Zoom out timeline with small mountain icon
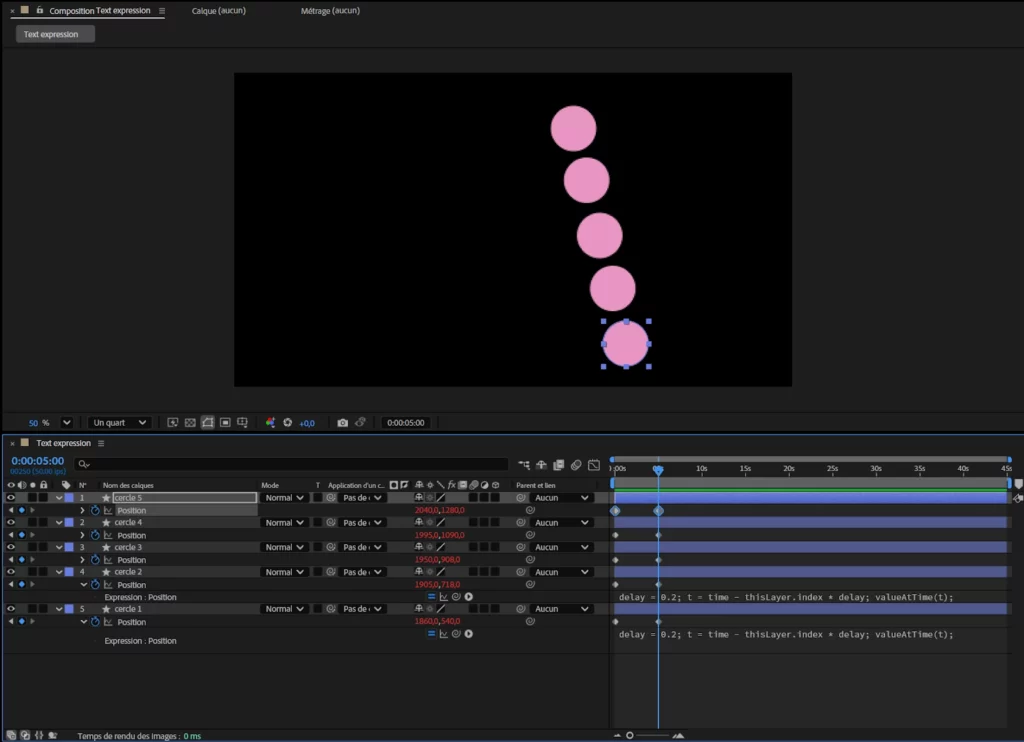Image resolution: width=1024 pixels, height=742 pixels. point(617,735)
